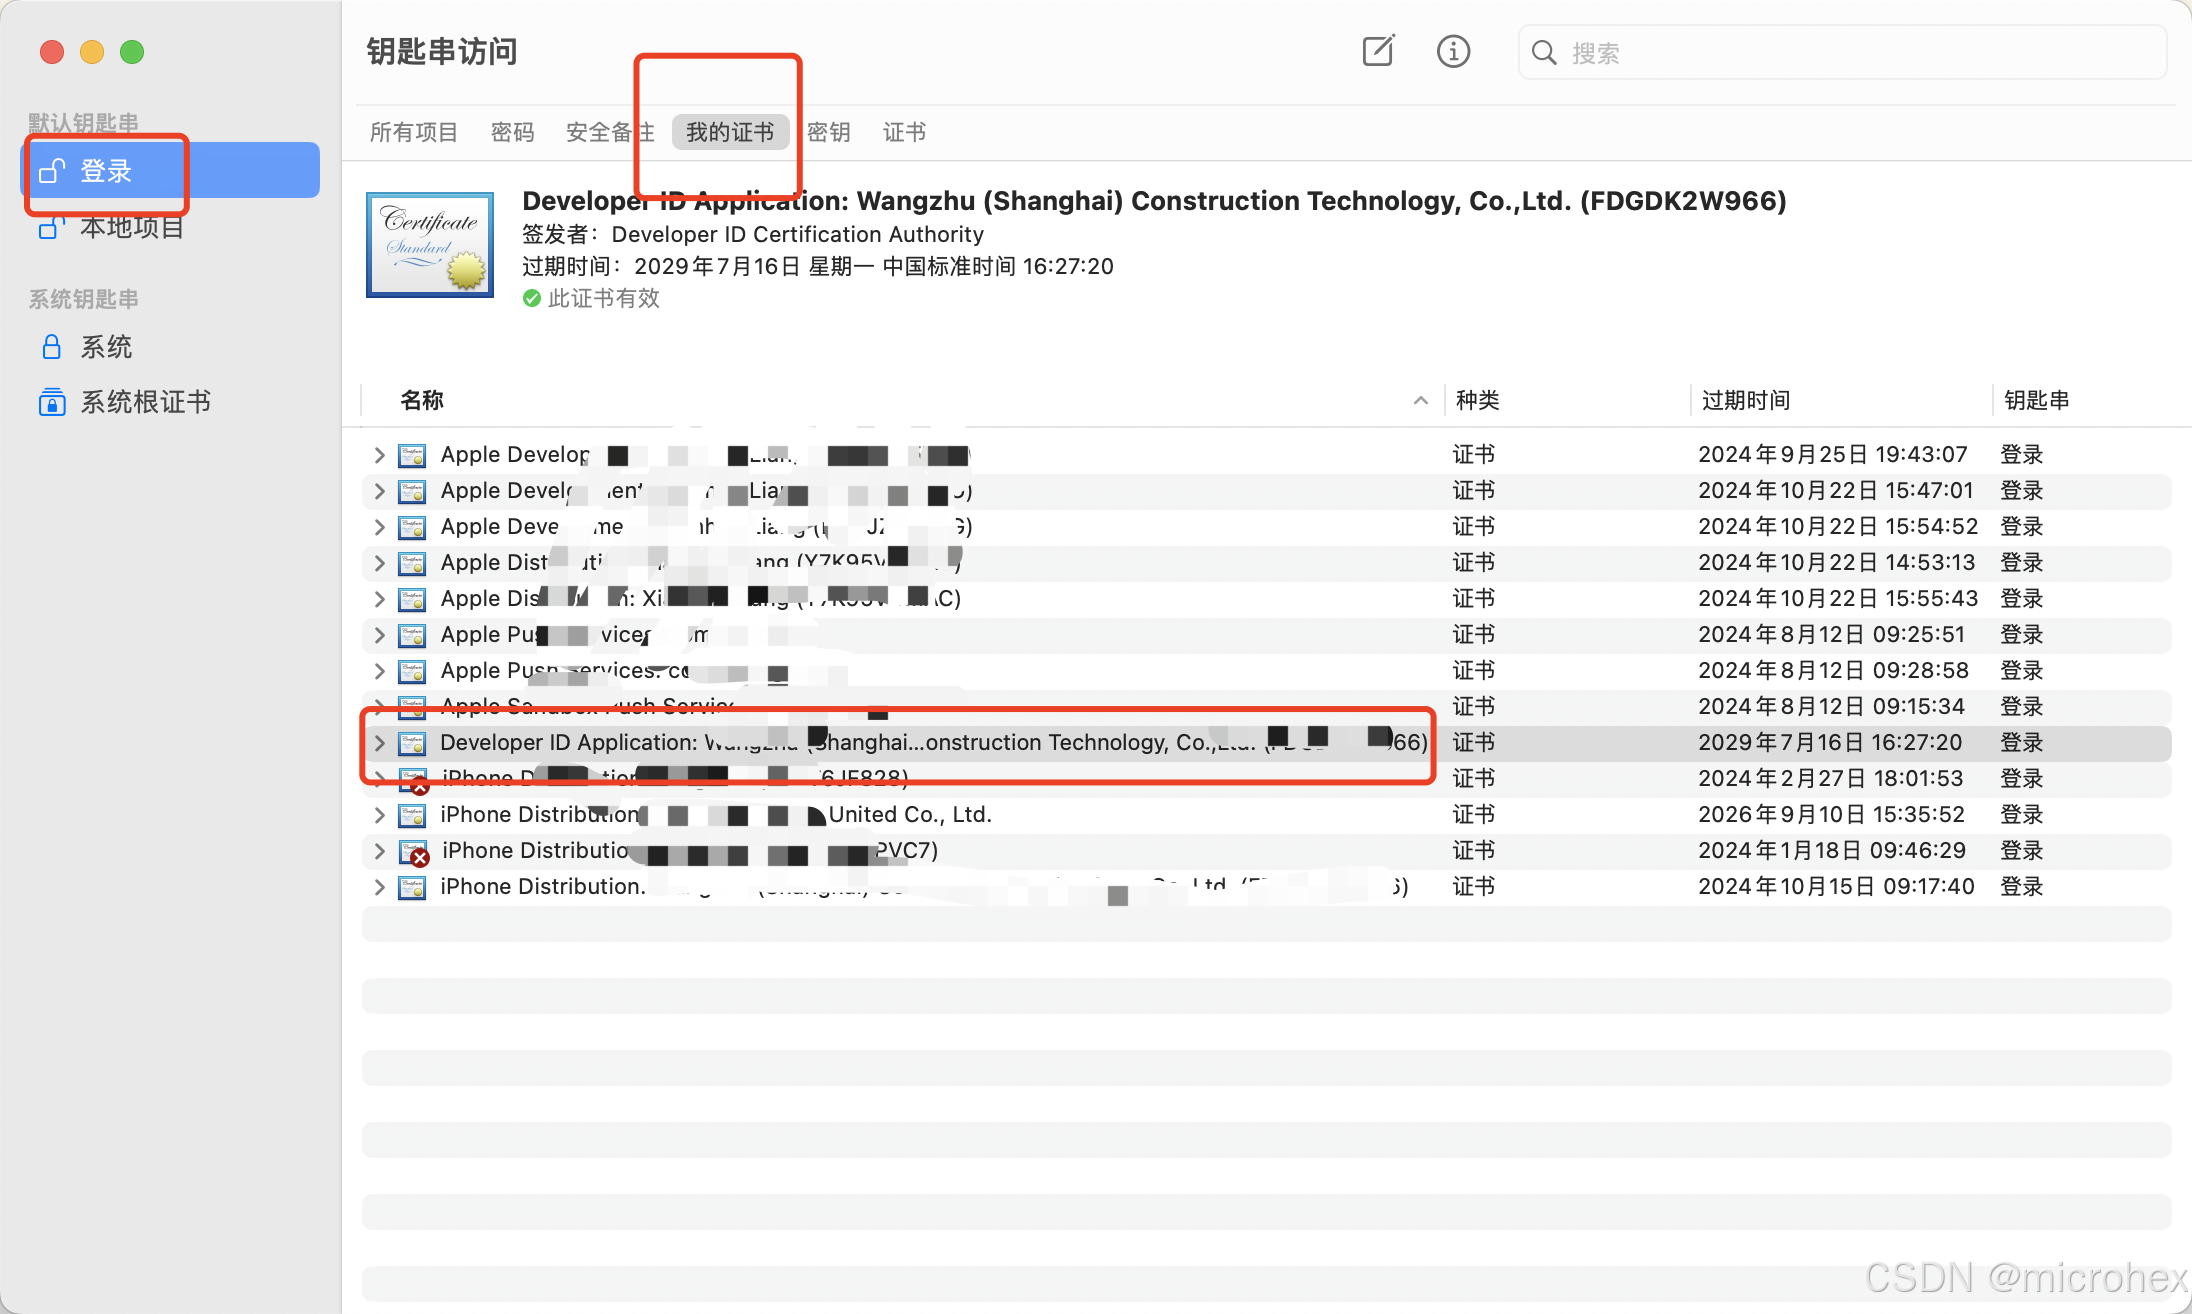This screenshot has height=1314, width=2192.
Task: Sort by the 过期时间 column header
Action: click(x=1746, y=400)
